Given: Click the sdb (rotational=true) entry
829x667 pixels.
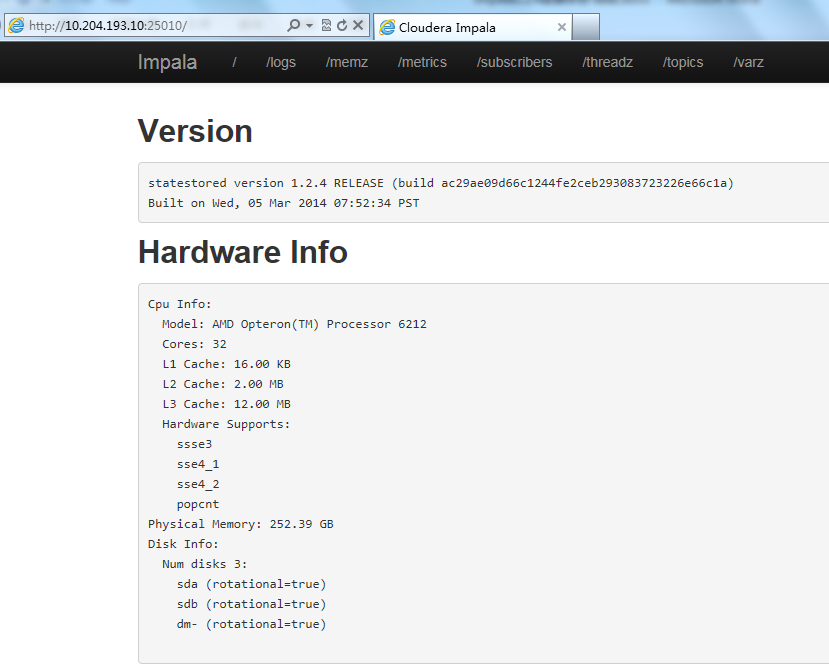Looking at the screenshot, I should coord(252,604).
